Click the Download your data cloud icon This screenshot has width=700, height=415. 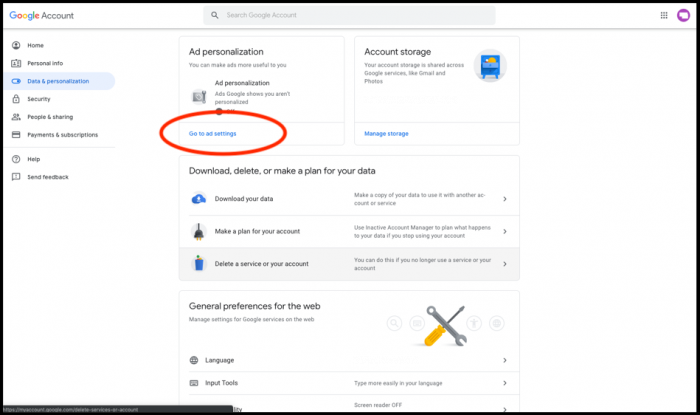pos(199,199)
